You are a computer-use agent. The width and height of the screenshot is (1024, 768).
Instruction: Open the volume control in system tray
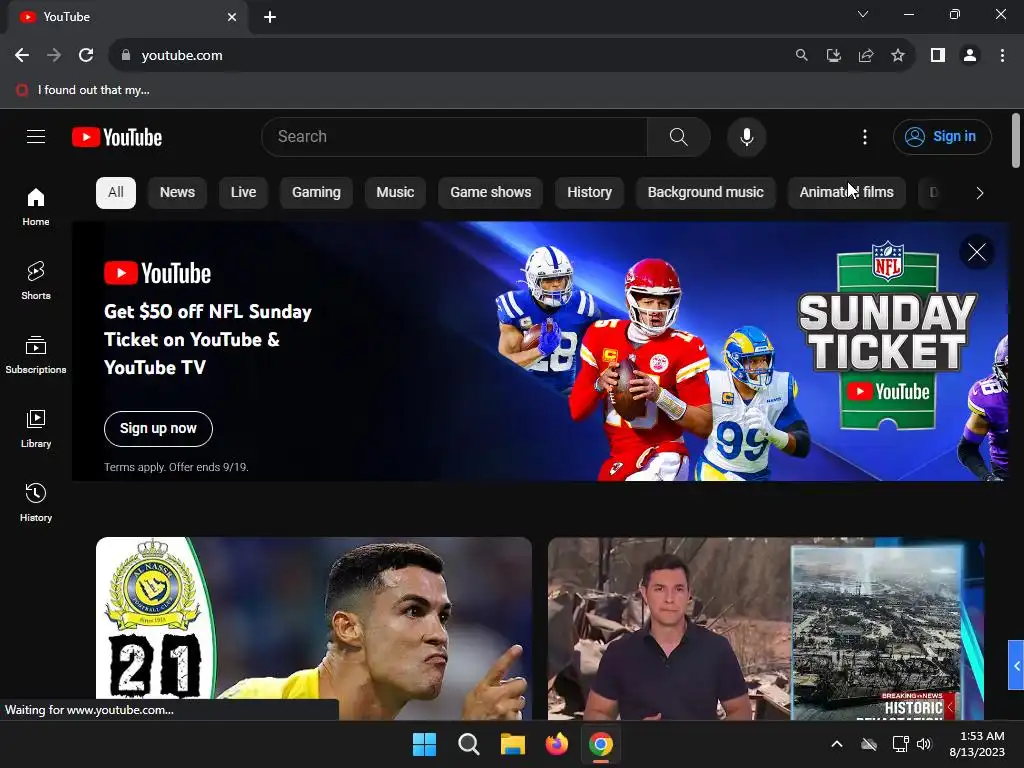pyautogui.click(x=923, y=744)
